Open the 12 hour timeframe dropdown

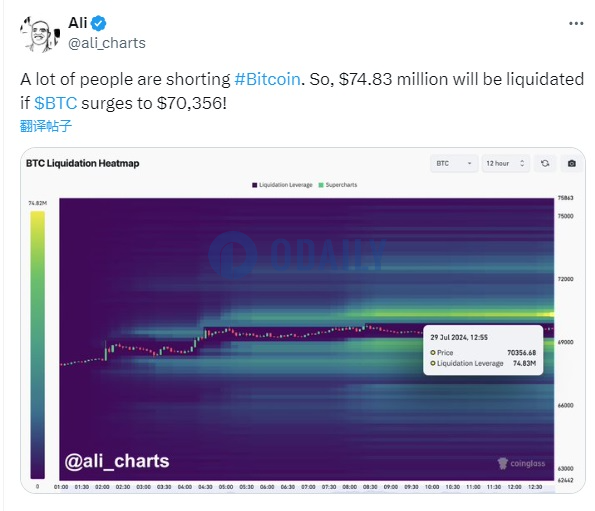point(505,163)
